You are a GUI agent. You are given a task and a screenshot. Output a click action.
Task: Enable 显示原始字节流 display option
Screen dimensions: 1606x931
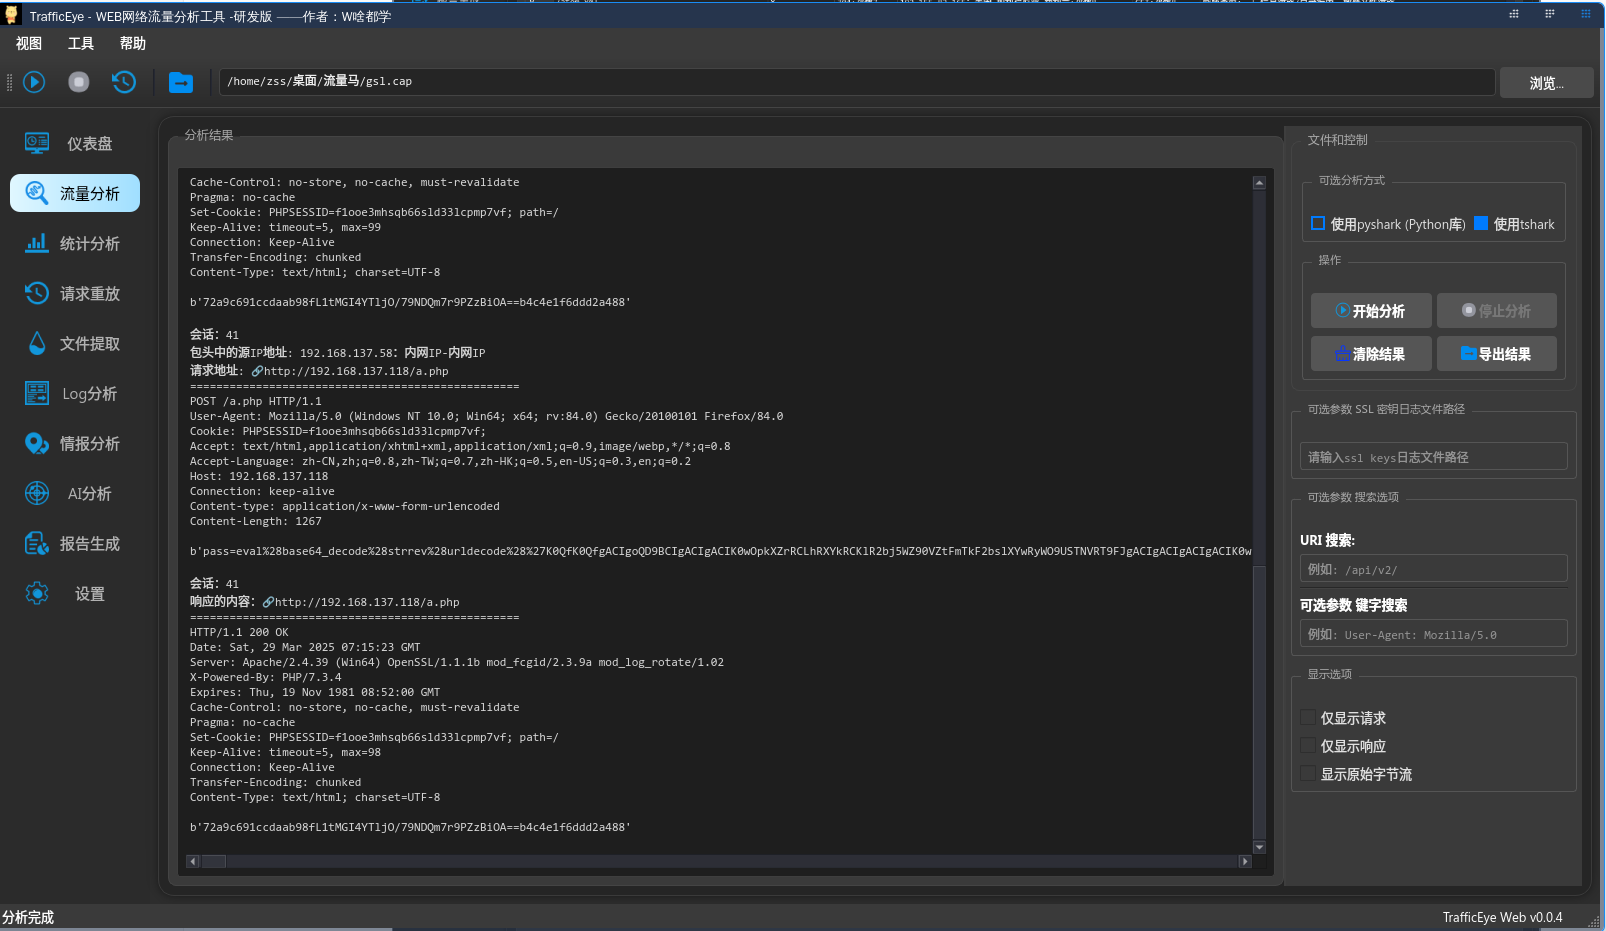click(1308, 773)
